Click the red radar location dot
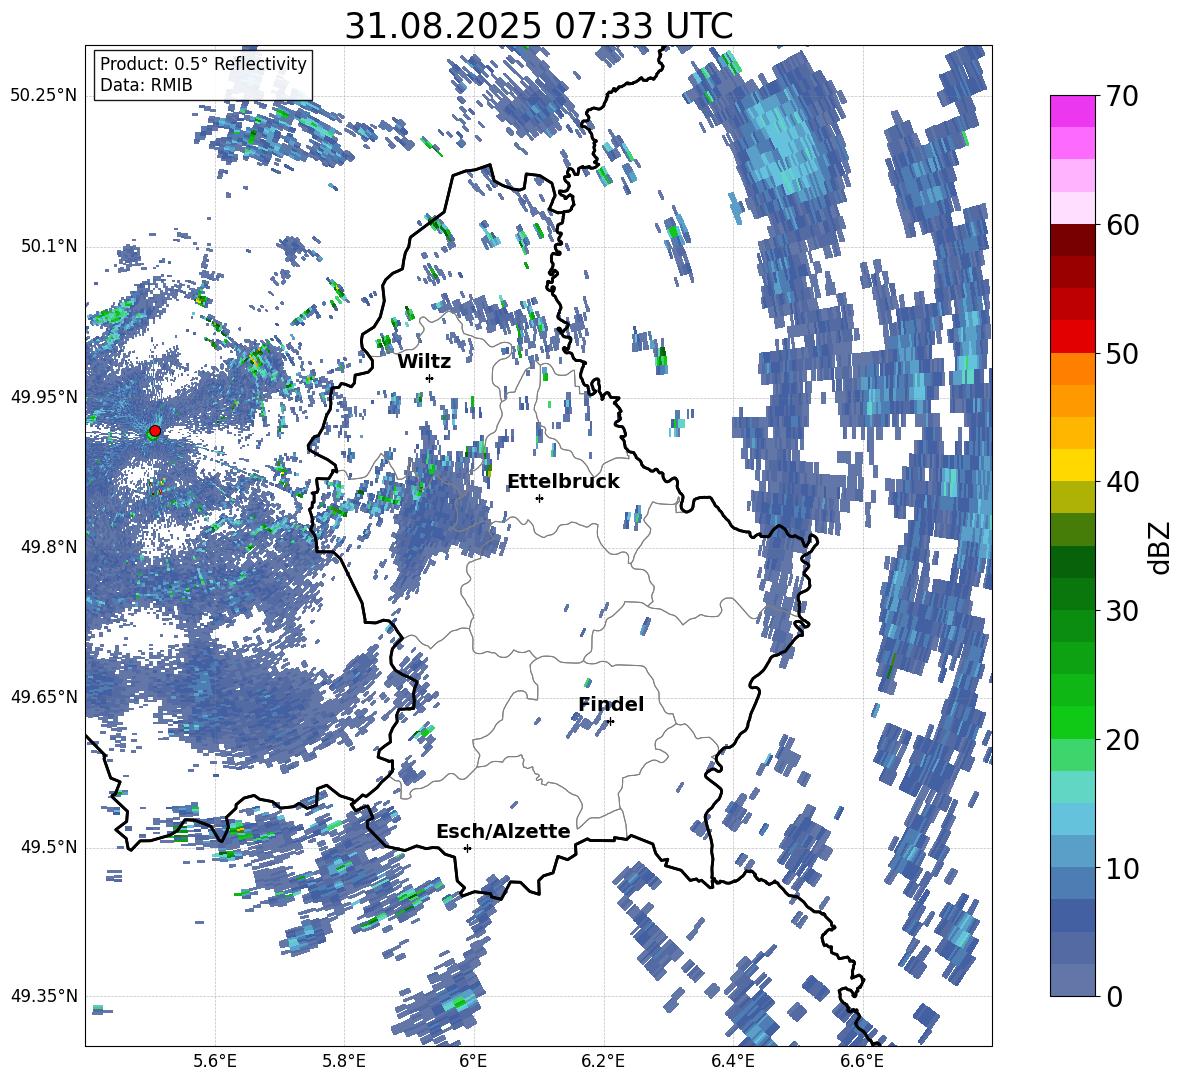 pos(155,431)
